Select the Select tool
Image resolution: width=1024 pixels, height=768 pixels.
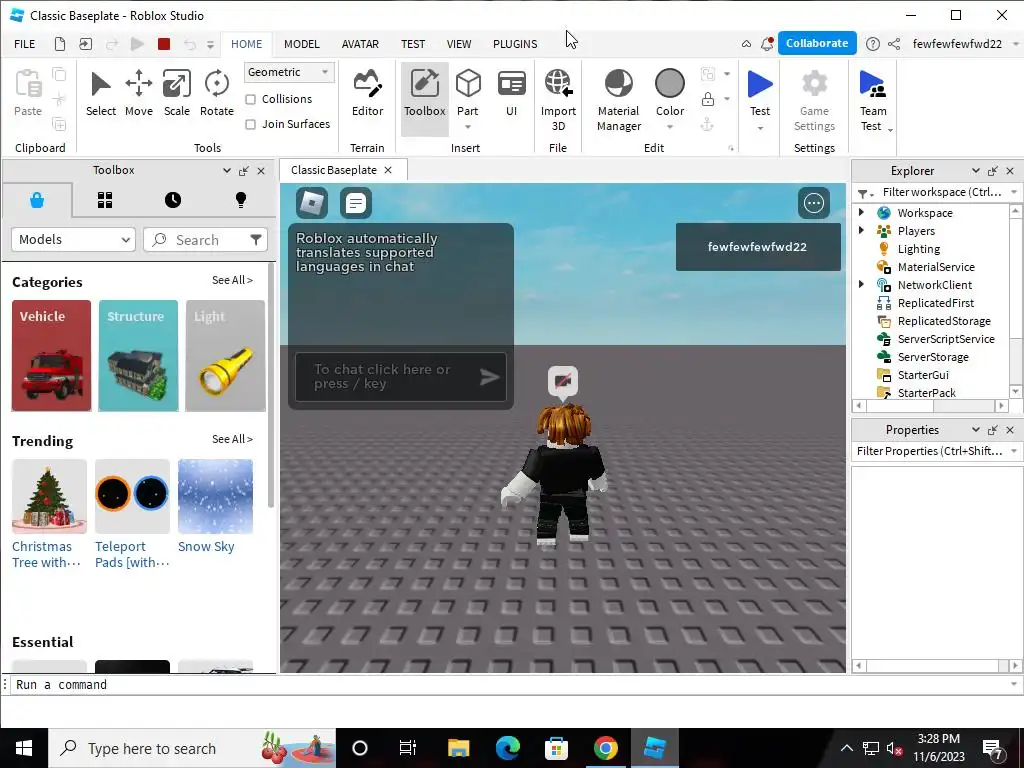point(101,93)
